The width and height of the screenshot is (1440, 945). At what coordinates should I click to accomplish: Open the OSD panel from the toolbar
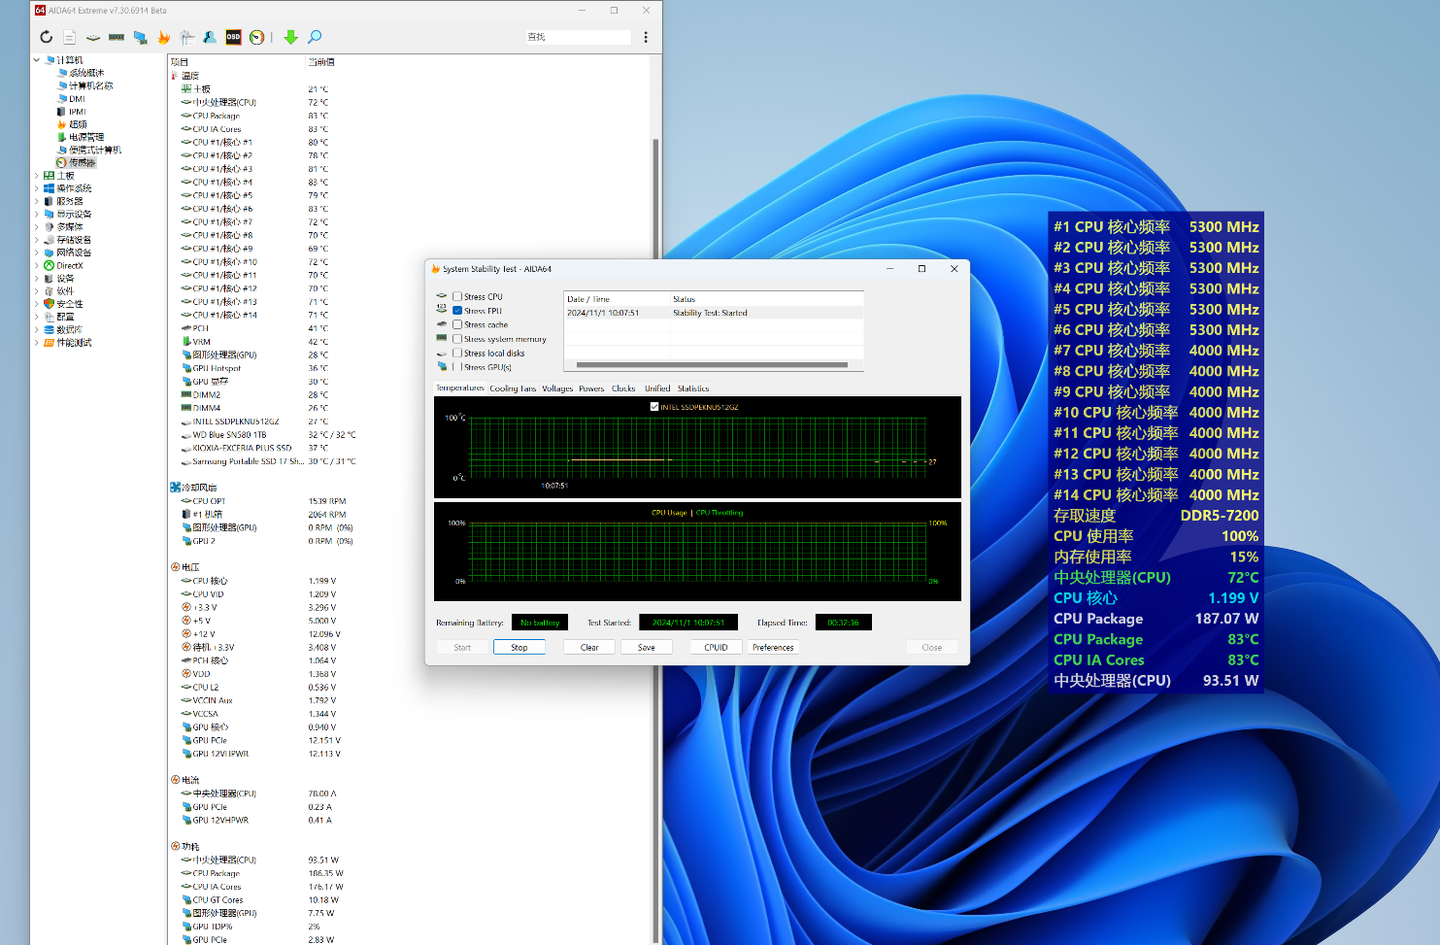233,37
